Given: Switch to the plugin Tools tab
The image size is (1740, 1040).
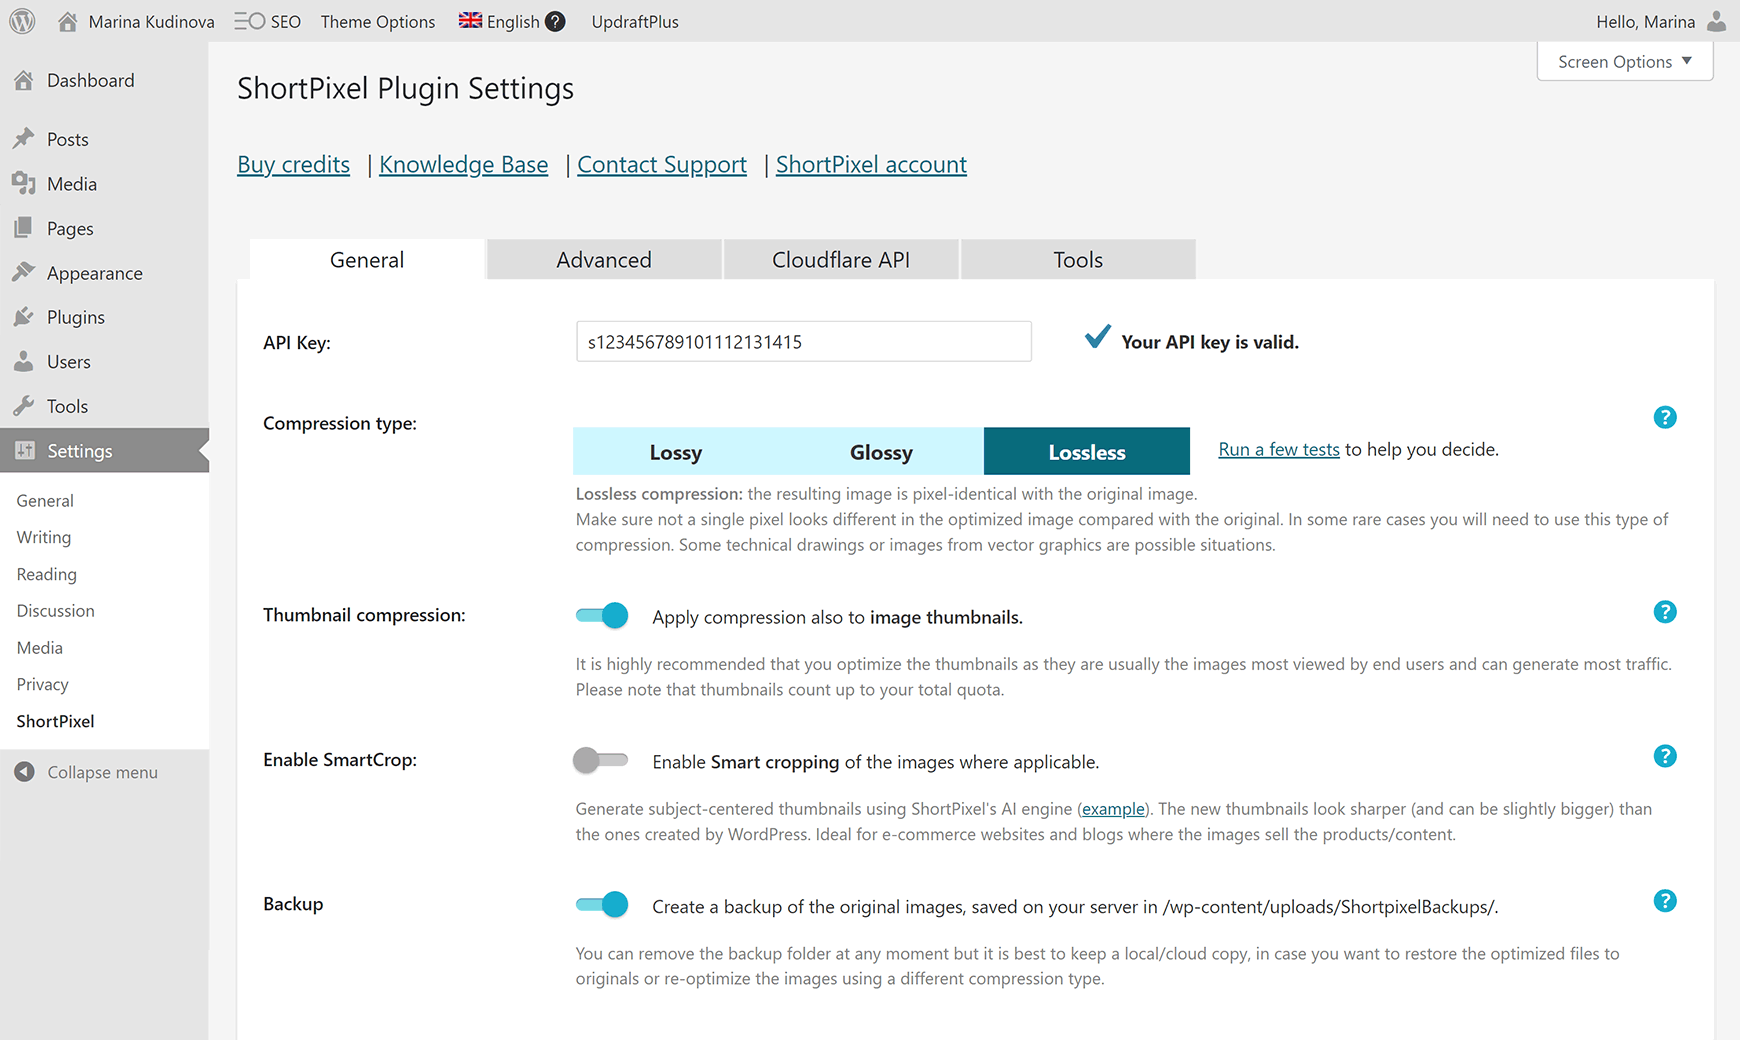Looking at the screenshot, I should (x=1078, y=260).
